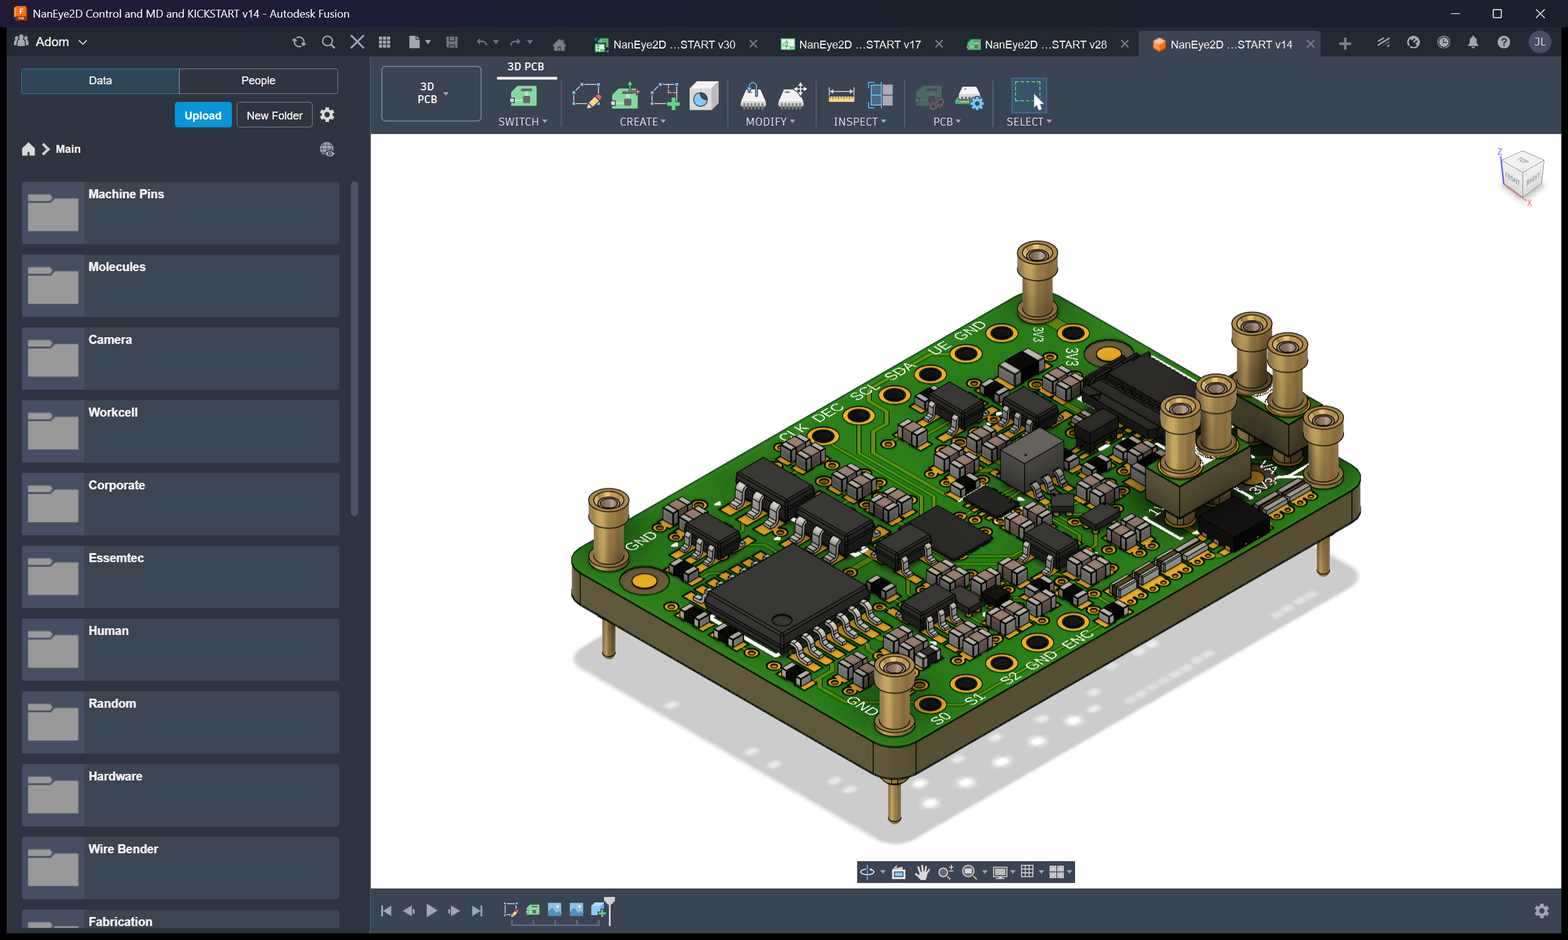
Task: Open the Machine Pins folder
Action: click(180, 213)
